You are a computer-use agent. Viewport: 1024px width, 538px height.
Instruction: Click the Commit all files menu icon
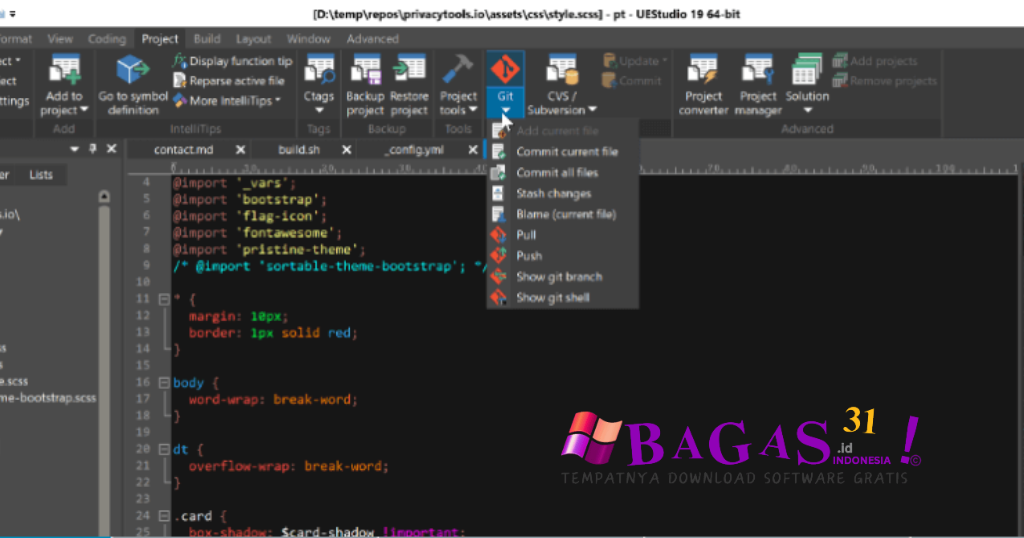coord(498,172)
